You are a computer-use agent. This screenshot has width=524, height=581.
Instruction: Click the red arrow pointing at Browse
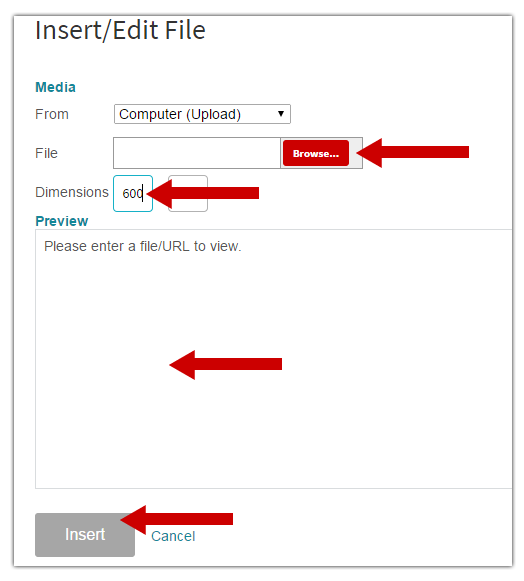click(412, 153)
